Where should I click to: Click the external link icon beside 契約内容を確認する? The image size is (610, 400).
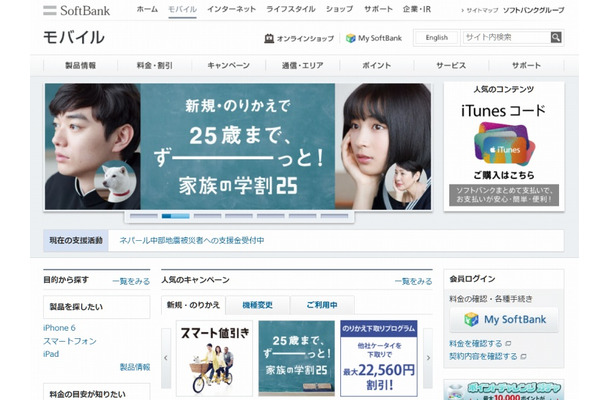[x=524, y=356]
